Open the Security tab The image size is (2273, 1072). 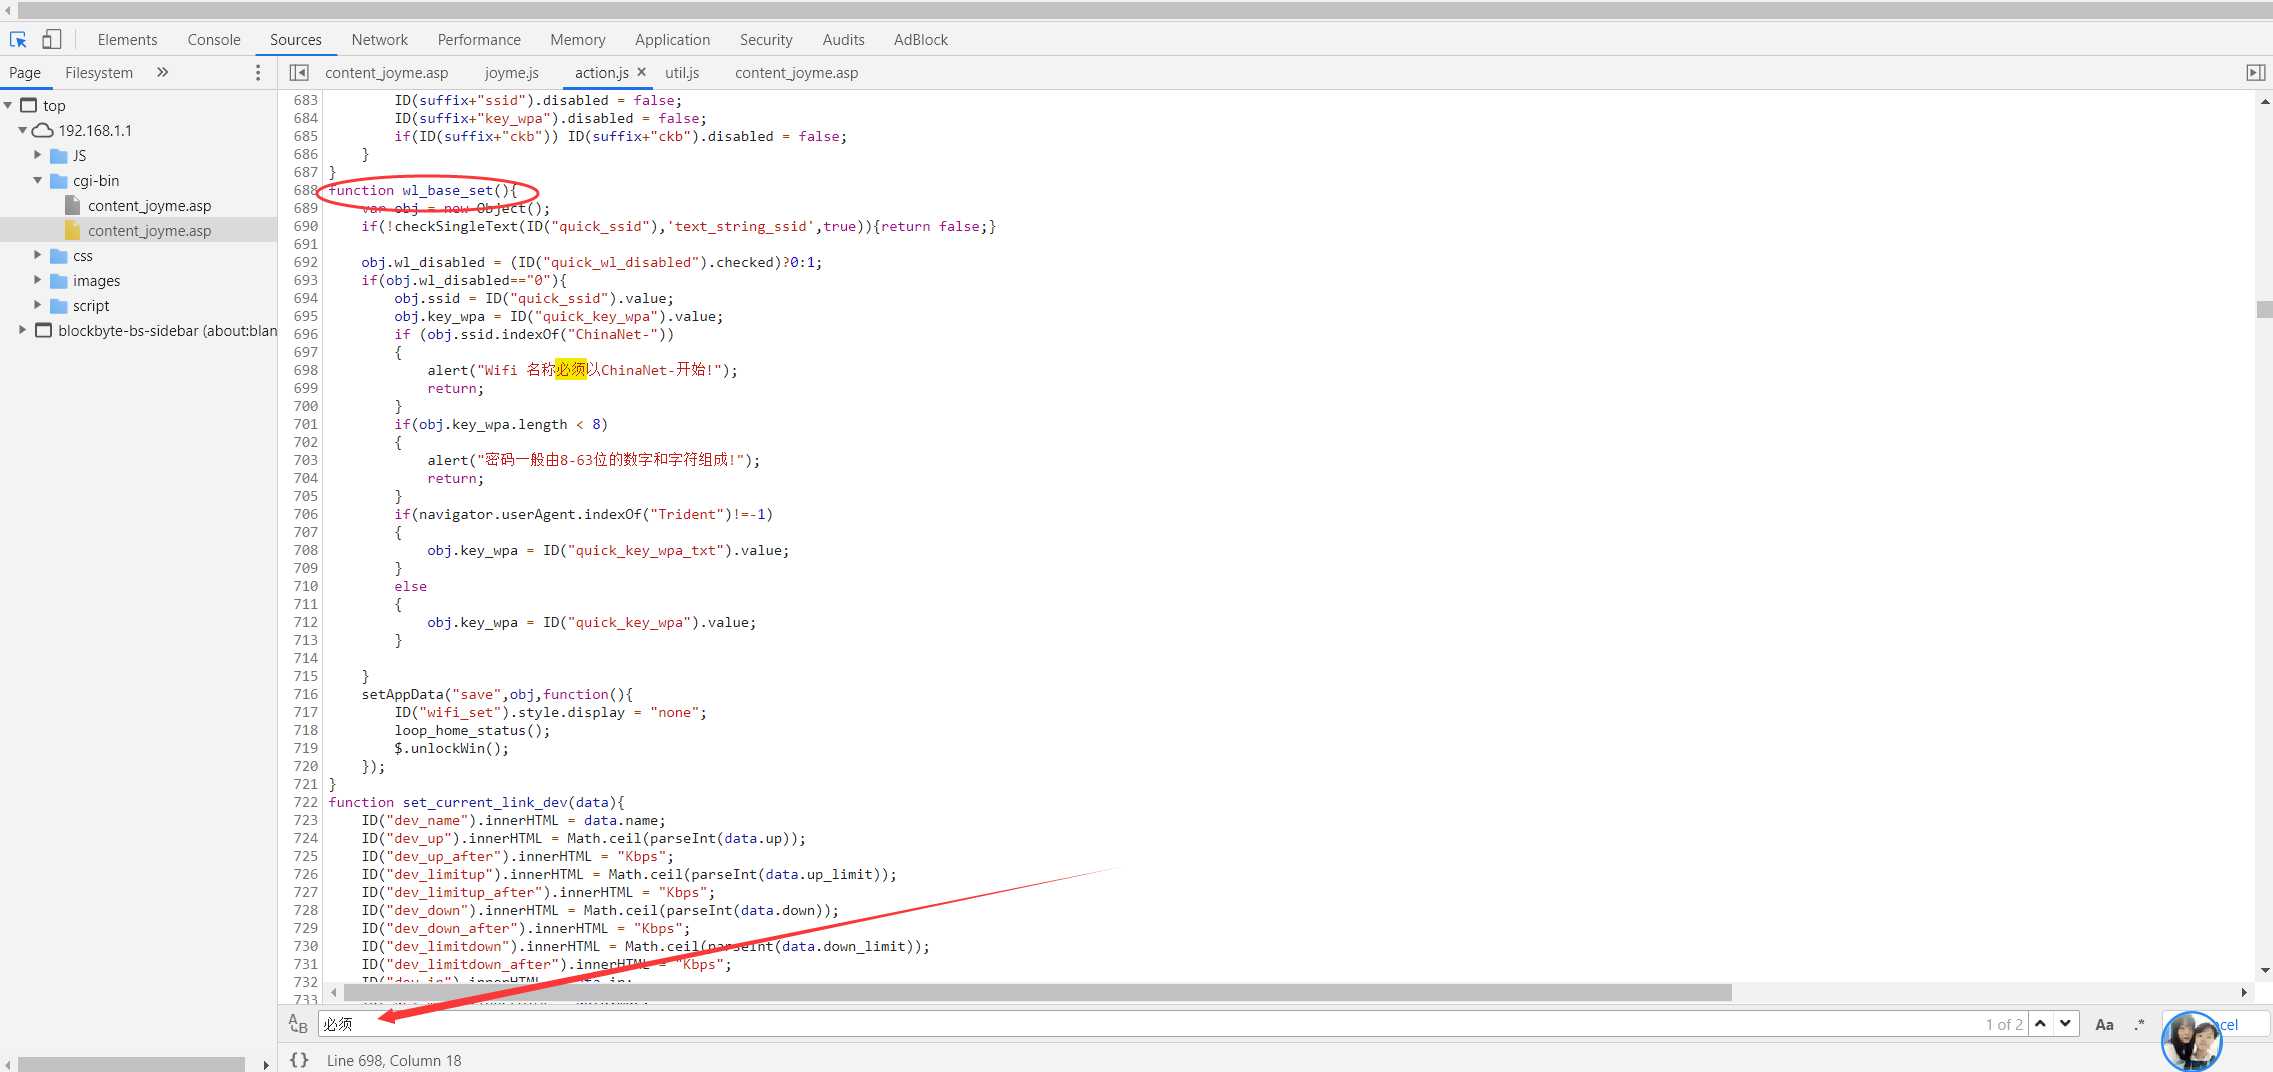[x=766, y=40]
